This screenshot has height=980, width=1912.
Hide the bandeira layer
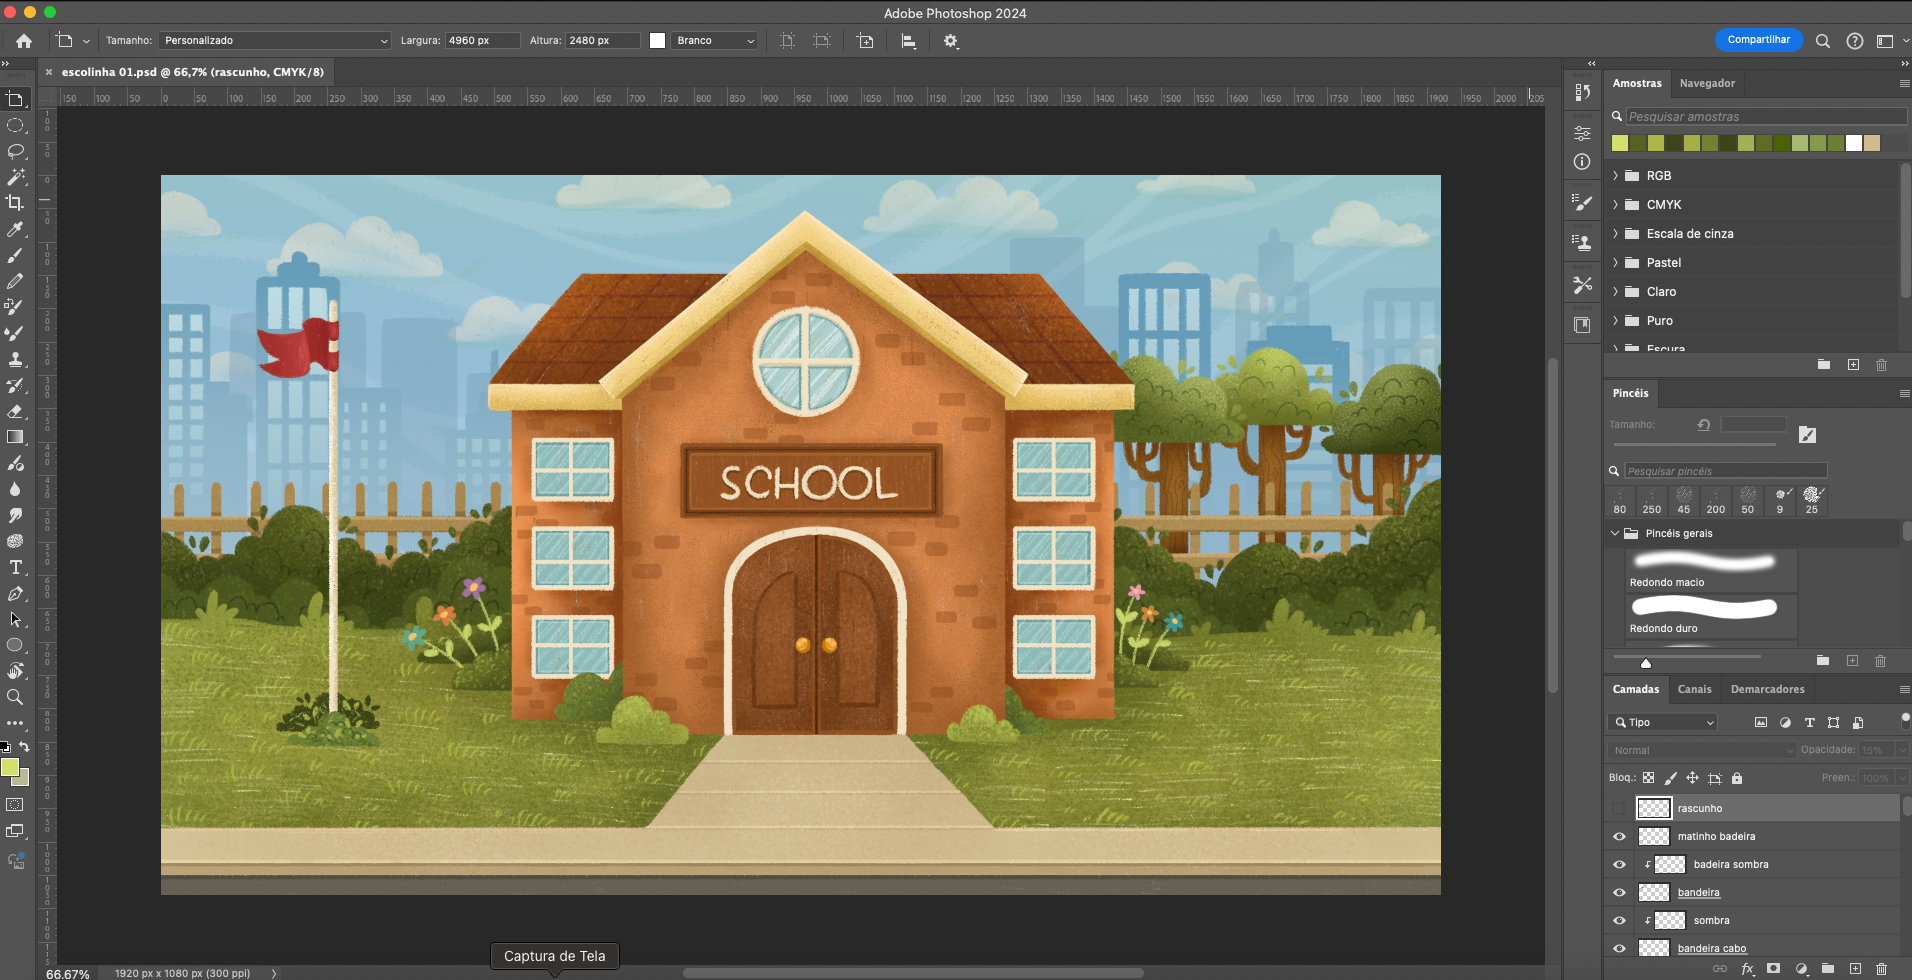point(1619,893)
